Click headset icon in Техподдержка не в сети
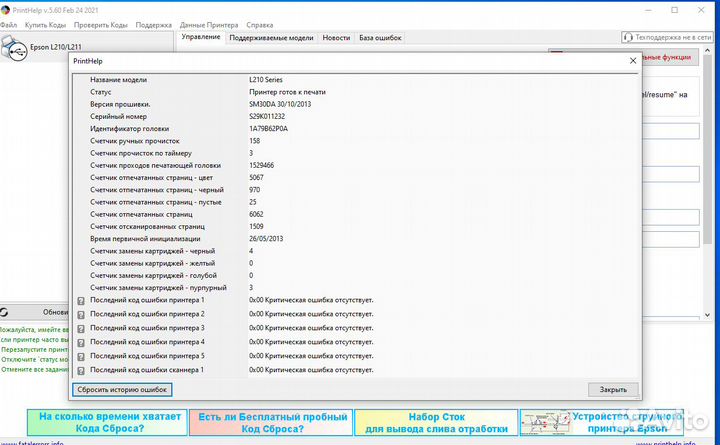The image size is (720, 445). pyautogui.click(x=628, y=37)
